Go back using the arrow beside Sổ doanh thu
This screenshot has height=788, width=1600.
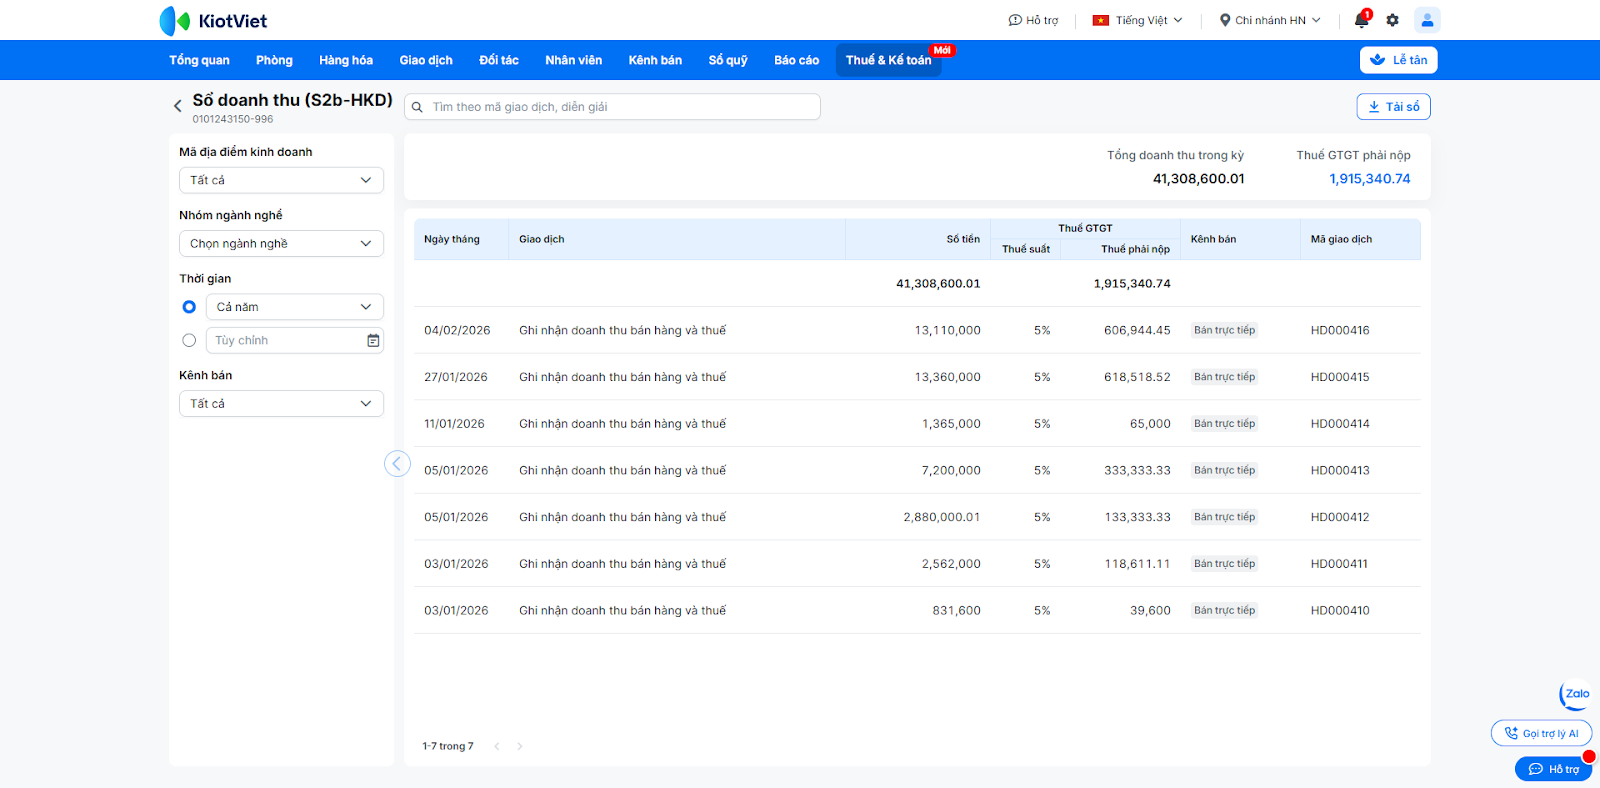coord(178,106)
